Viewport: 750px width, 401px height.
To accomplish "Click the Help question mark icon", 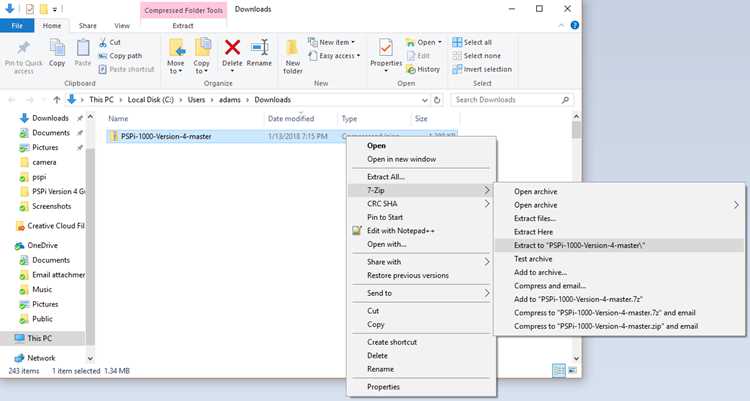I will [574, 25].
